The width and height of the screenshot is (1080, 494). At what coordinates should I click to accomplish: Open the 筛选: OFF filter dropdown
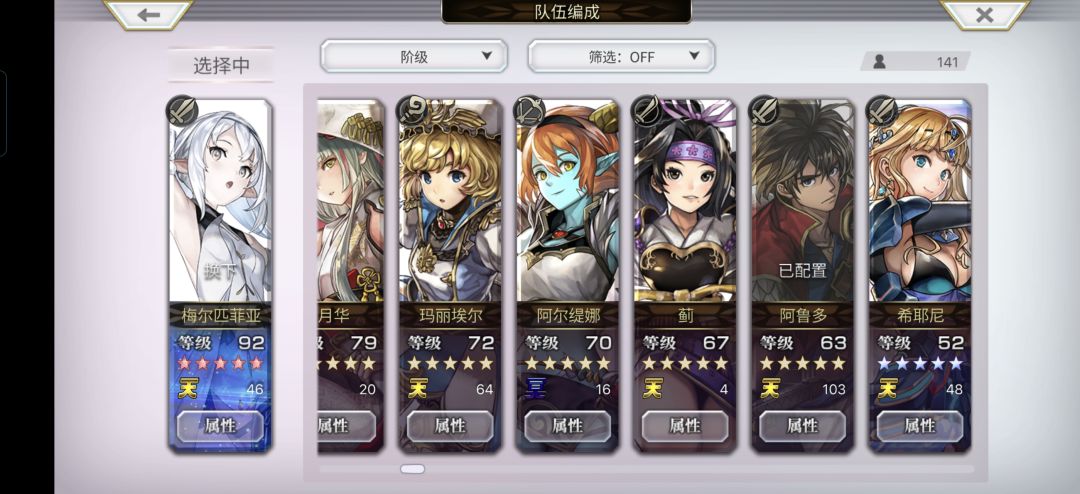(621, 56)
